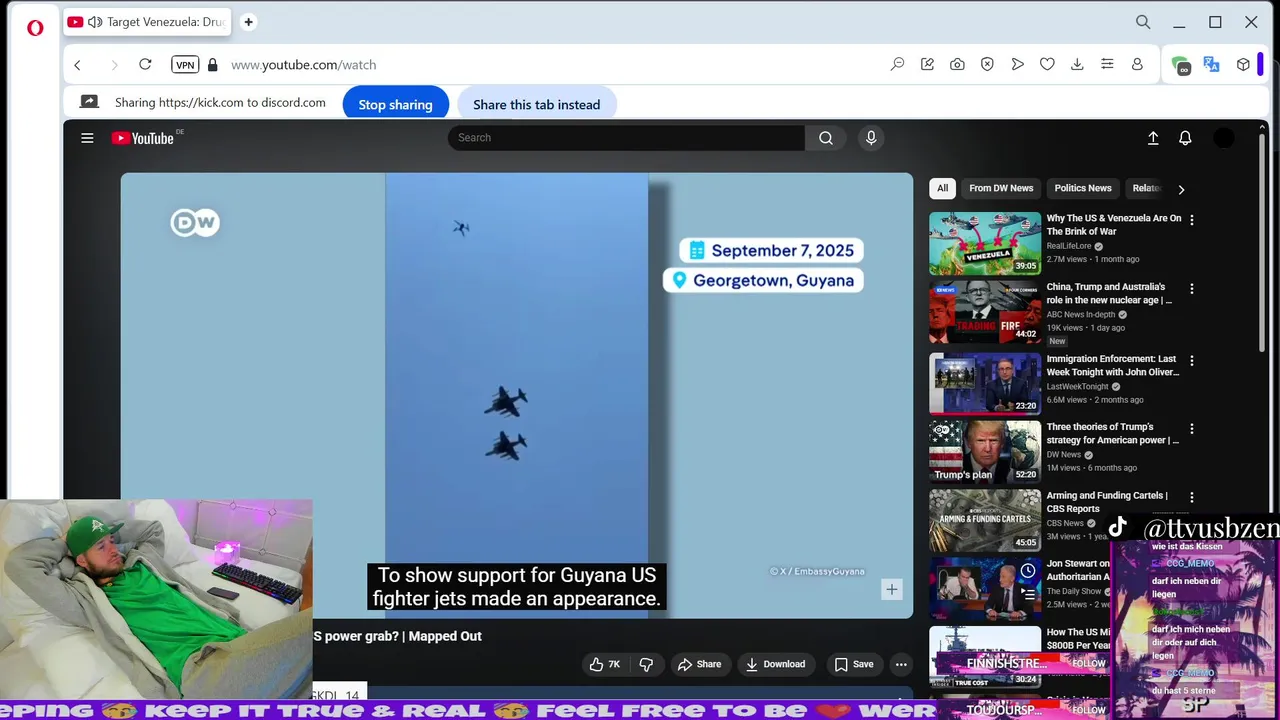Screen dimensions: 1280x720
Task: Click the YouTube Search field
Action: pyautogui.click(x=626, y=138)
